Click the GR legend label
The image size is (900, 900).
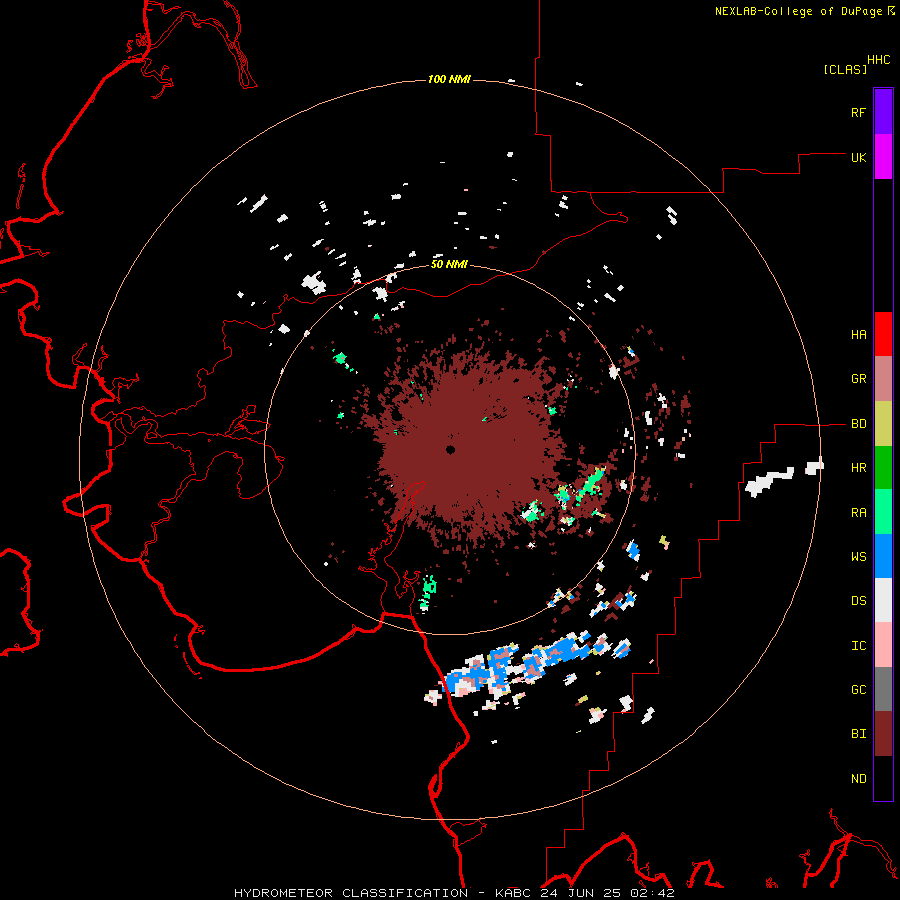858,379
